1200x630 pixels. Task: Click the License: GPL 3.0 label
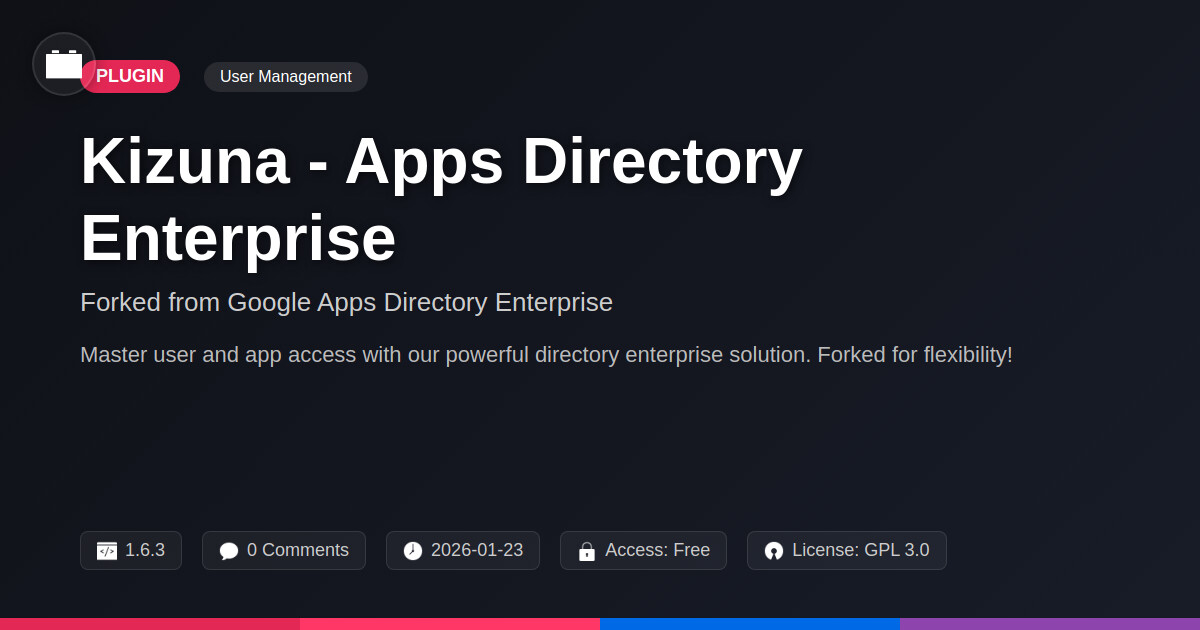click(x=860, y=550)
